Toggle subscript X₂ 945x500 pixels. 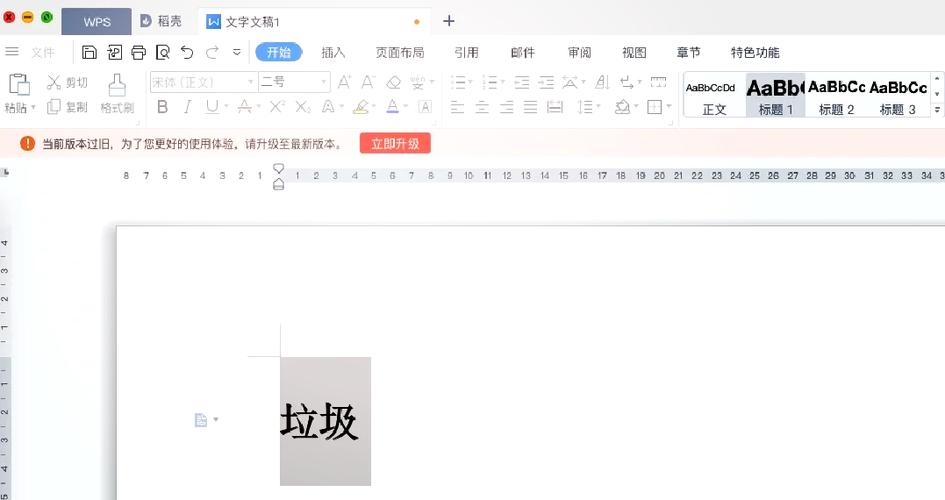[303, 107]
